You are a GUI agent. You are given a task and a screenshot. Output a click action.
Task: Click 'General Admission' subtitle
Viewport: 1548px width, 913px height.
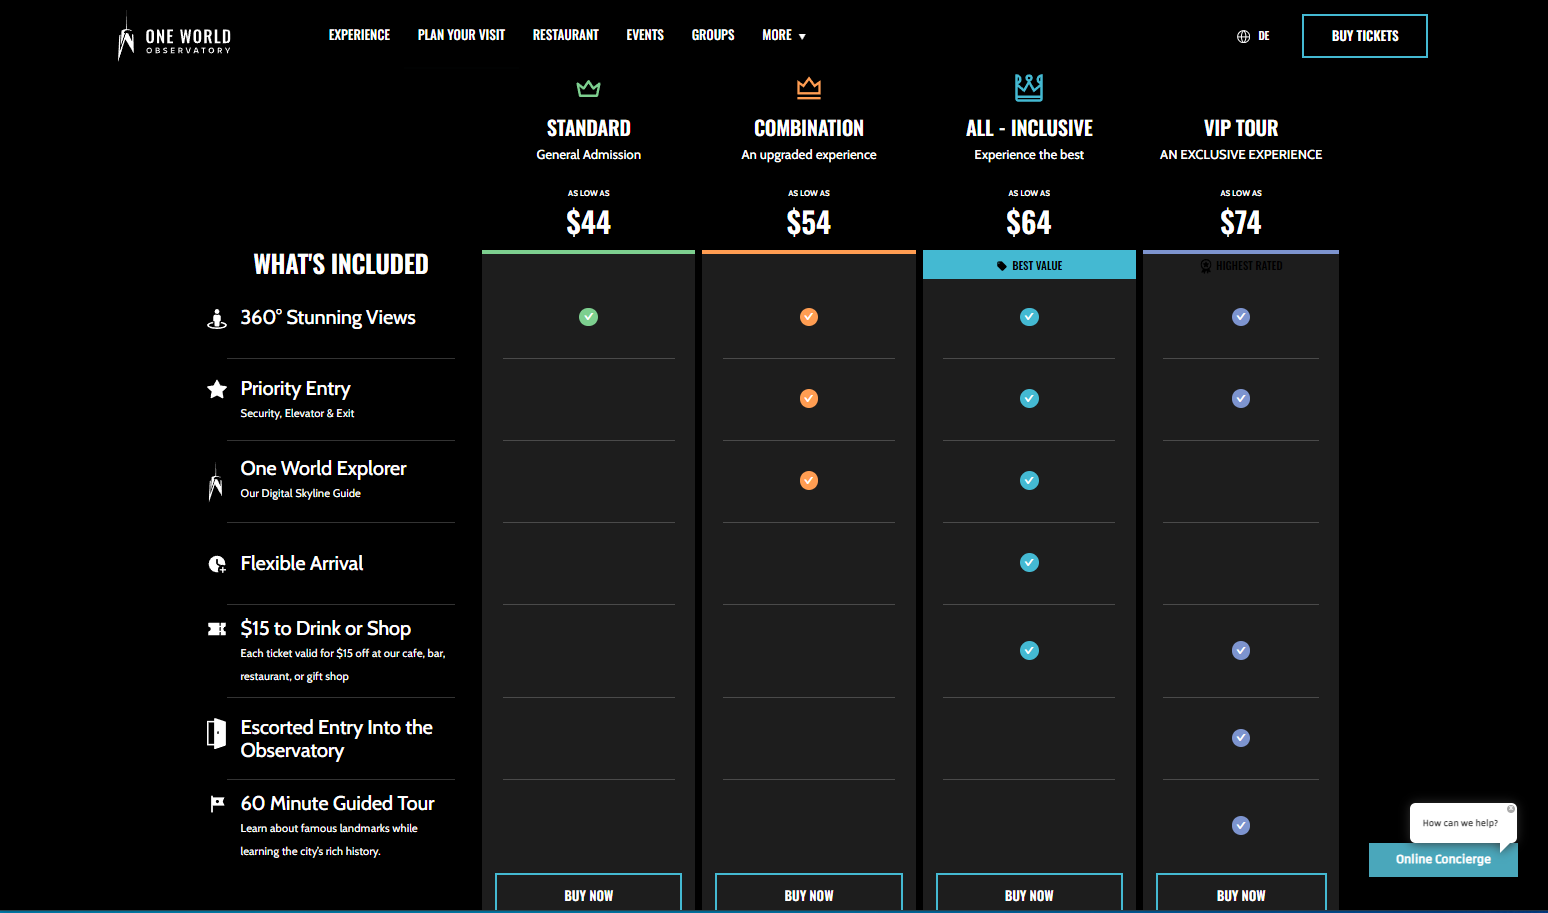point(589,155)
